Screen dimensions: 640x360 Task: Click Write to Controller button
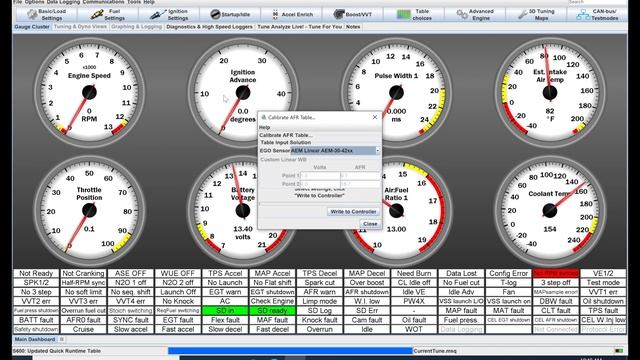click(353, 211)
